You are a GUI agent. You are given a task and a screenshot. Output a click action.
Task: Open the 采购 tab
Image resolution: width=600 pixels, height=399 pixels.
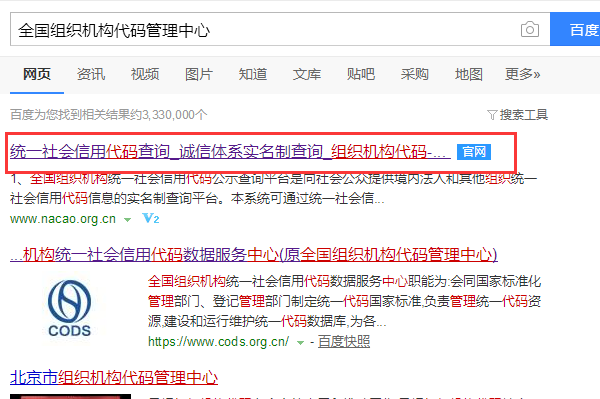pyautogui.click(x=414, y=74)
